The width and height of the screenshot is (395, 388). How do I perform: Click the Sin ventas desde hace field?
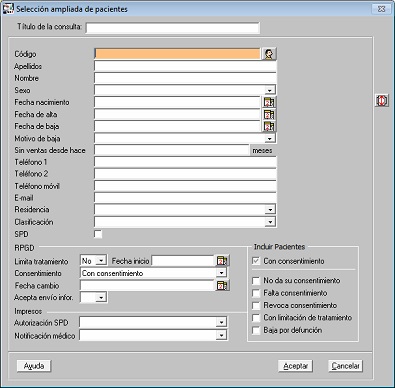click(x=172, y=150)
